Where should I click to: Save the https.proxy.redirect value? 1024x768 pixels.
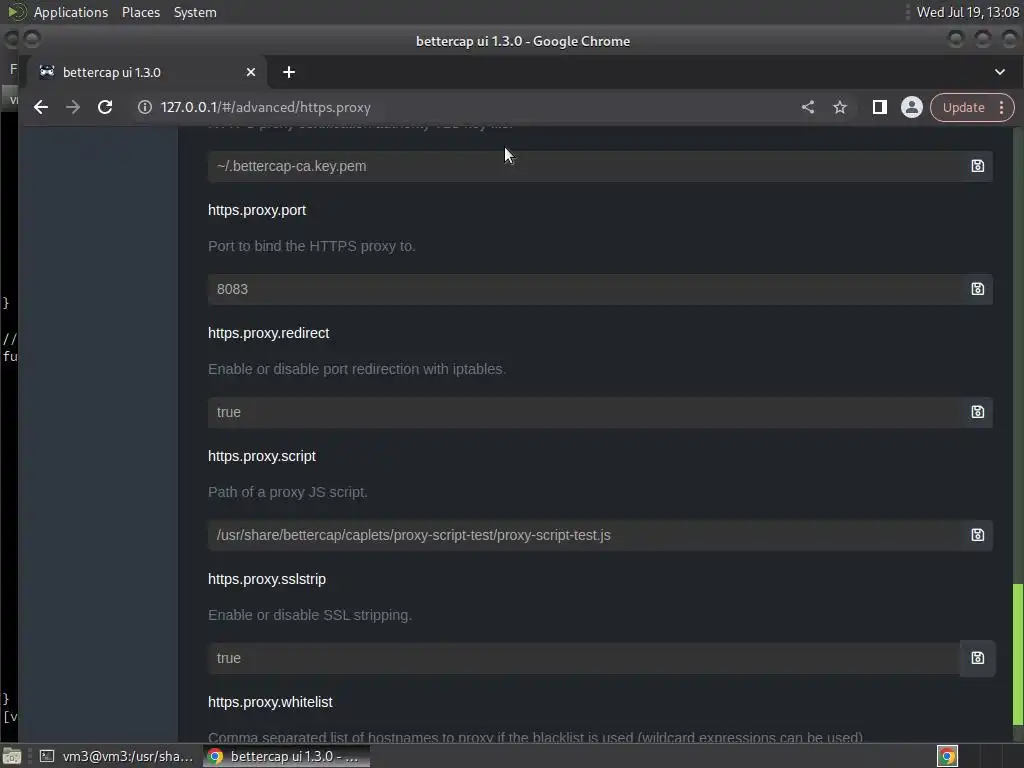(x=977, y=412)
